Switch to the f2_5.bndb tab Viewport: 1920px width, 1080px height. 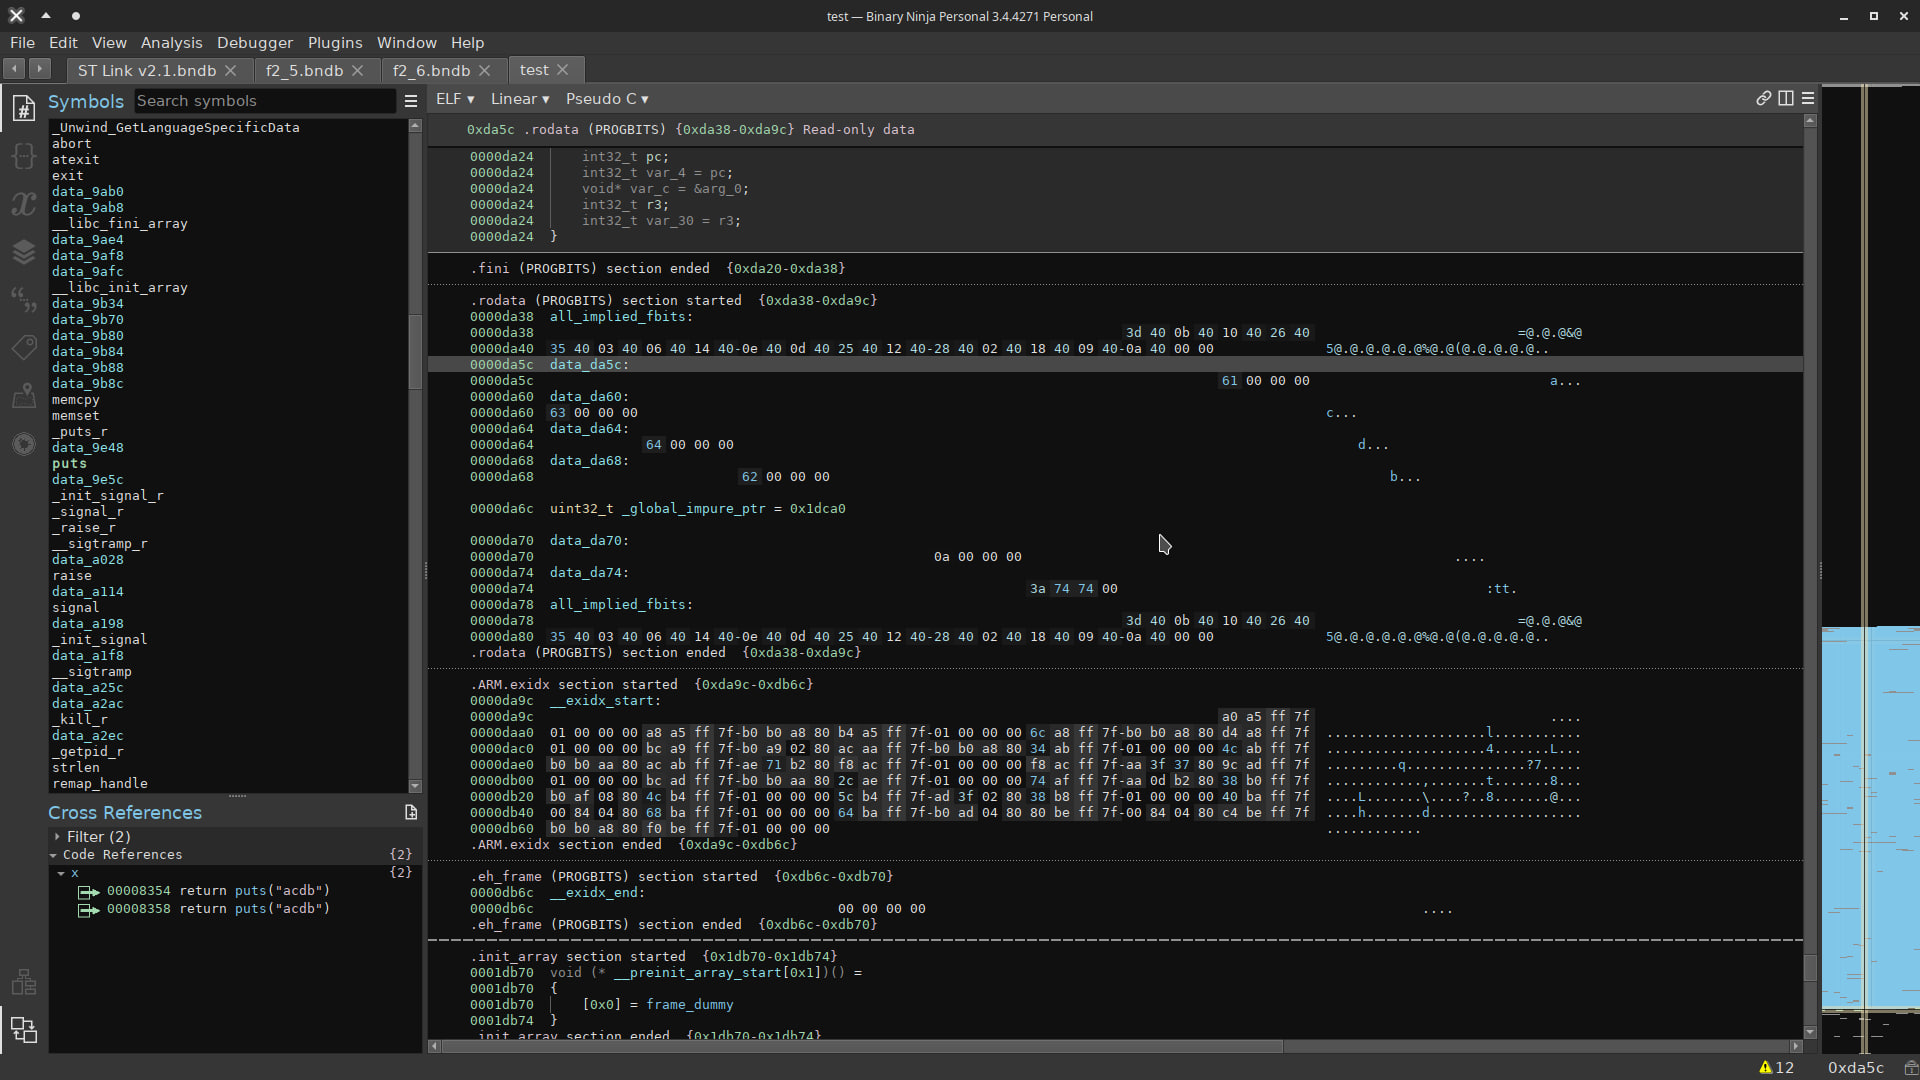coord(305,70)
